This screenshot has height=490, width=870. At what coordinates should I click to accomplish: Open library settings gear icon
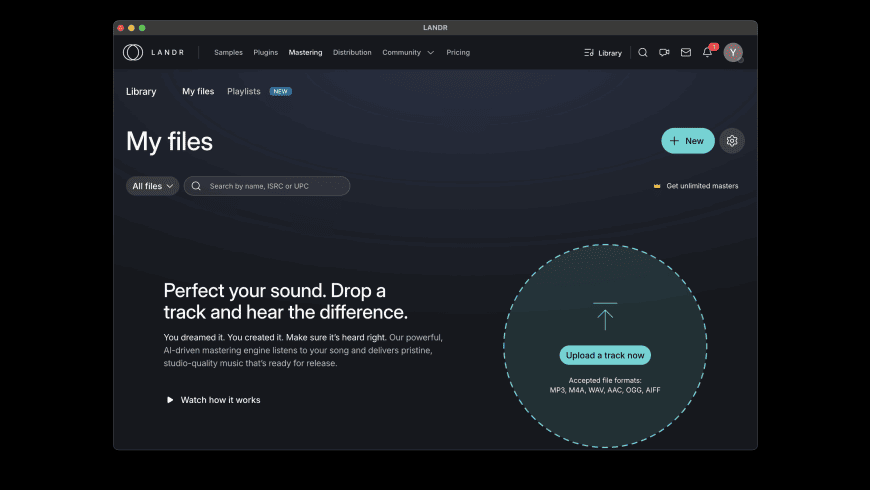732,141
